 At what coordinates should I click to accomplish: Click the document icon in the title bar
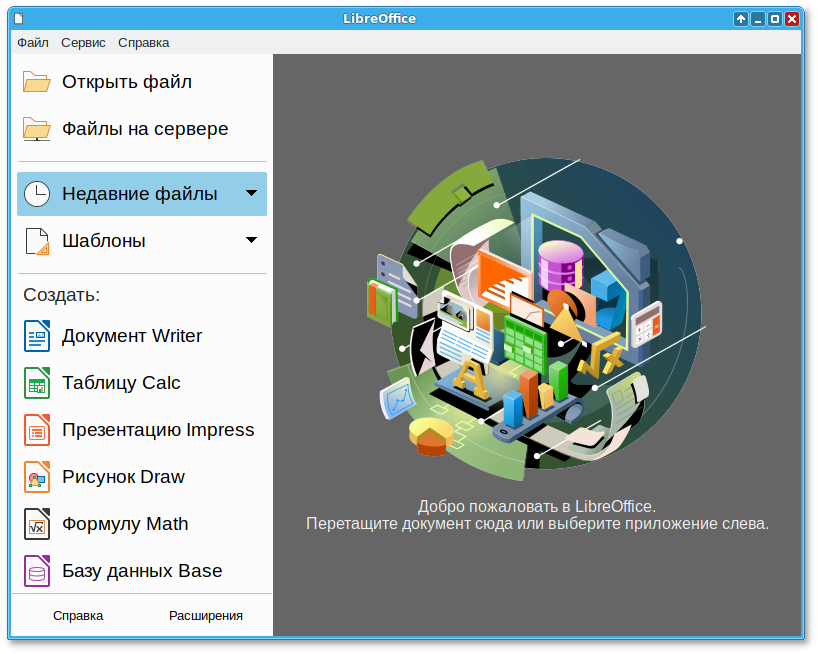click(x=19, y=19)
